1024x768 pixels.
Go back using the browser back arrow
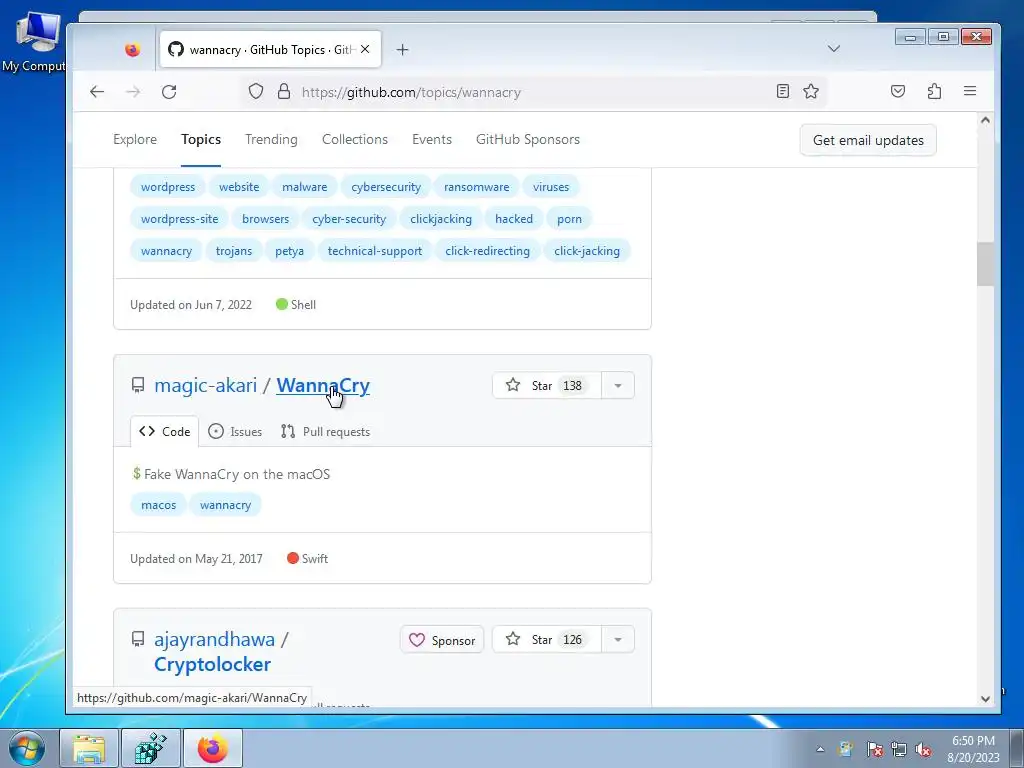click(x=97, y=91)
